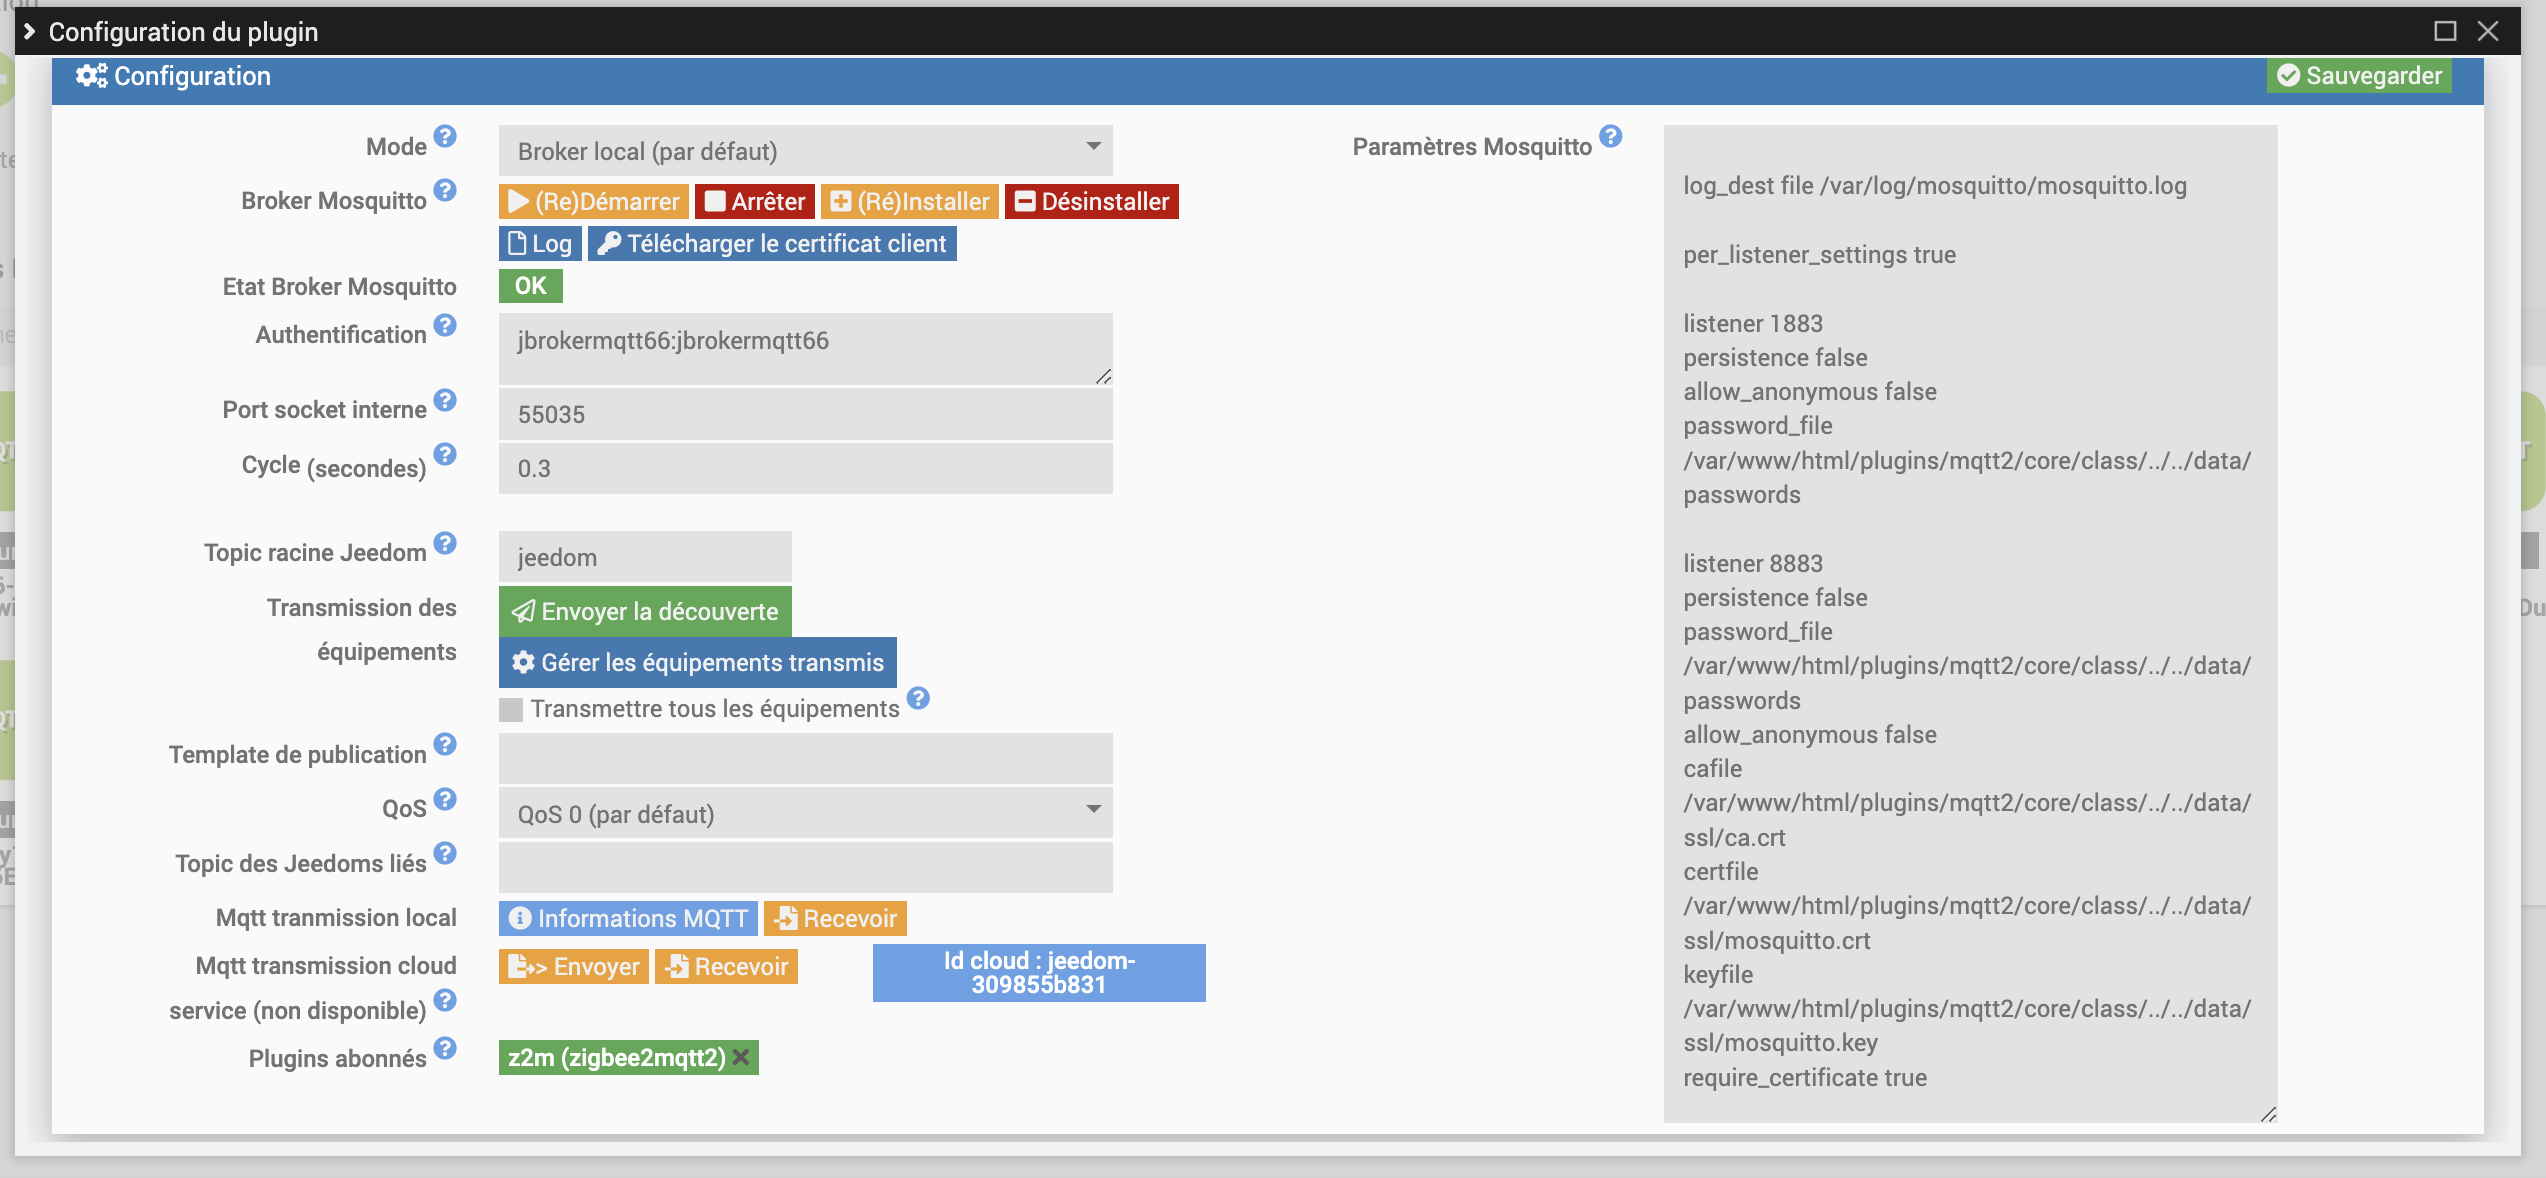Click help icon next to Port socket interne
The height and width of the screenshot is (1178, 2546).
445,400
